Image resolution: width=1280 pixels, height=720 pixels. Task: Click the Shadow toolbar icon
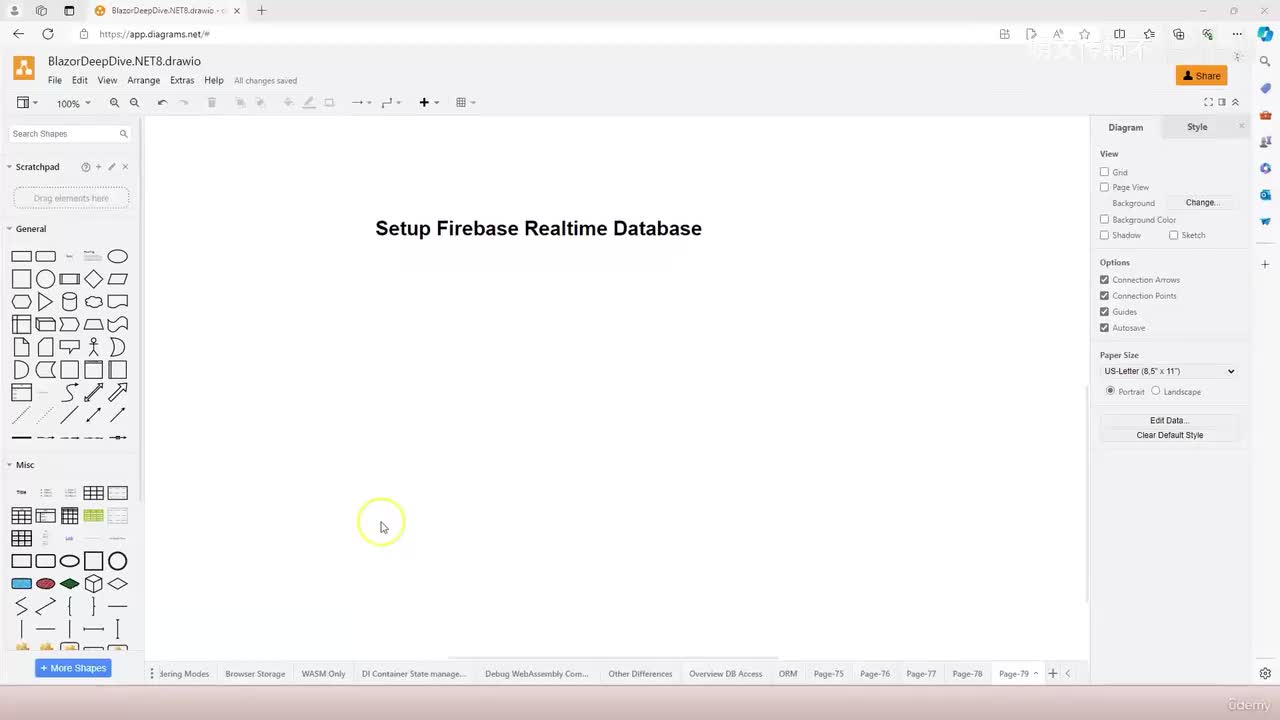tap(329, 103)
